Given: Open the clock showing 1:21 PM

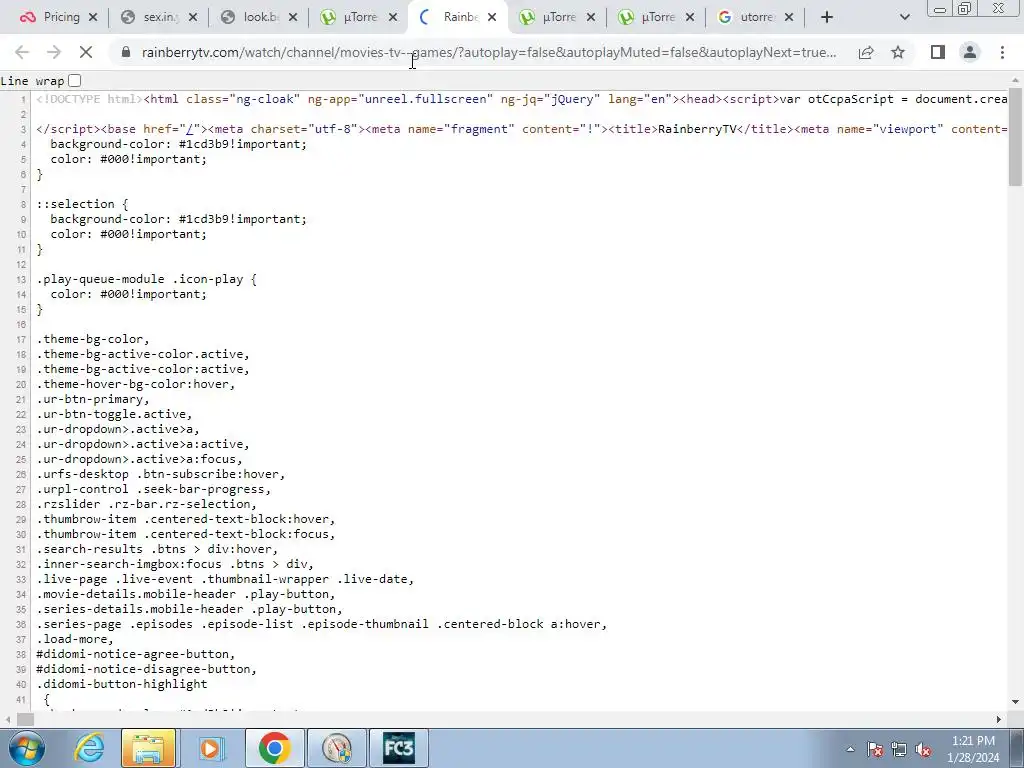Looking at the screenshot, I should pos(974,749).
